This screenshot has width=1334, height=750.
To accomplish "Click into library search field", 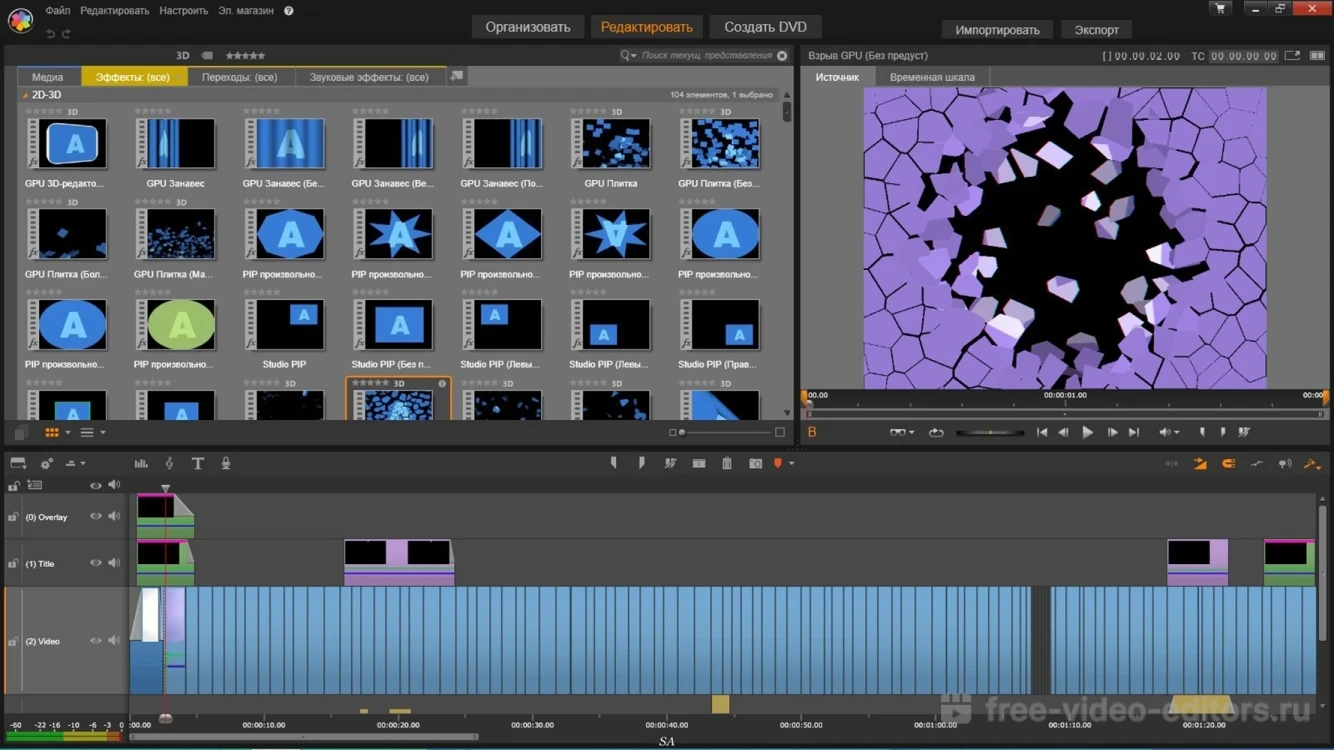I will point(707,56).
